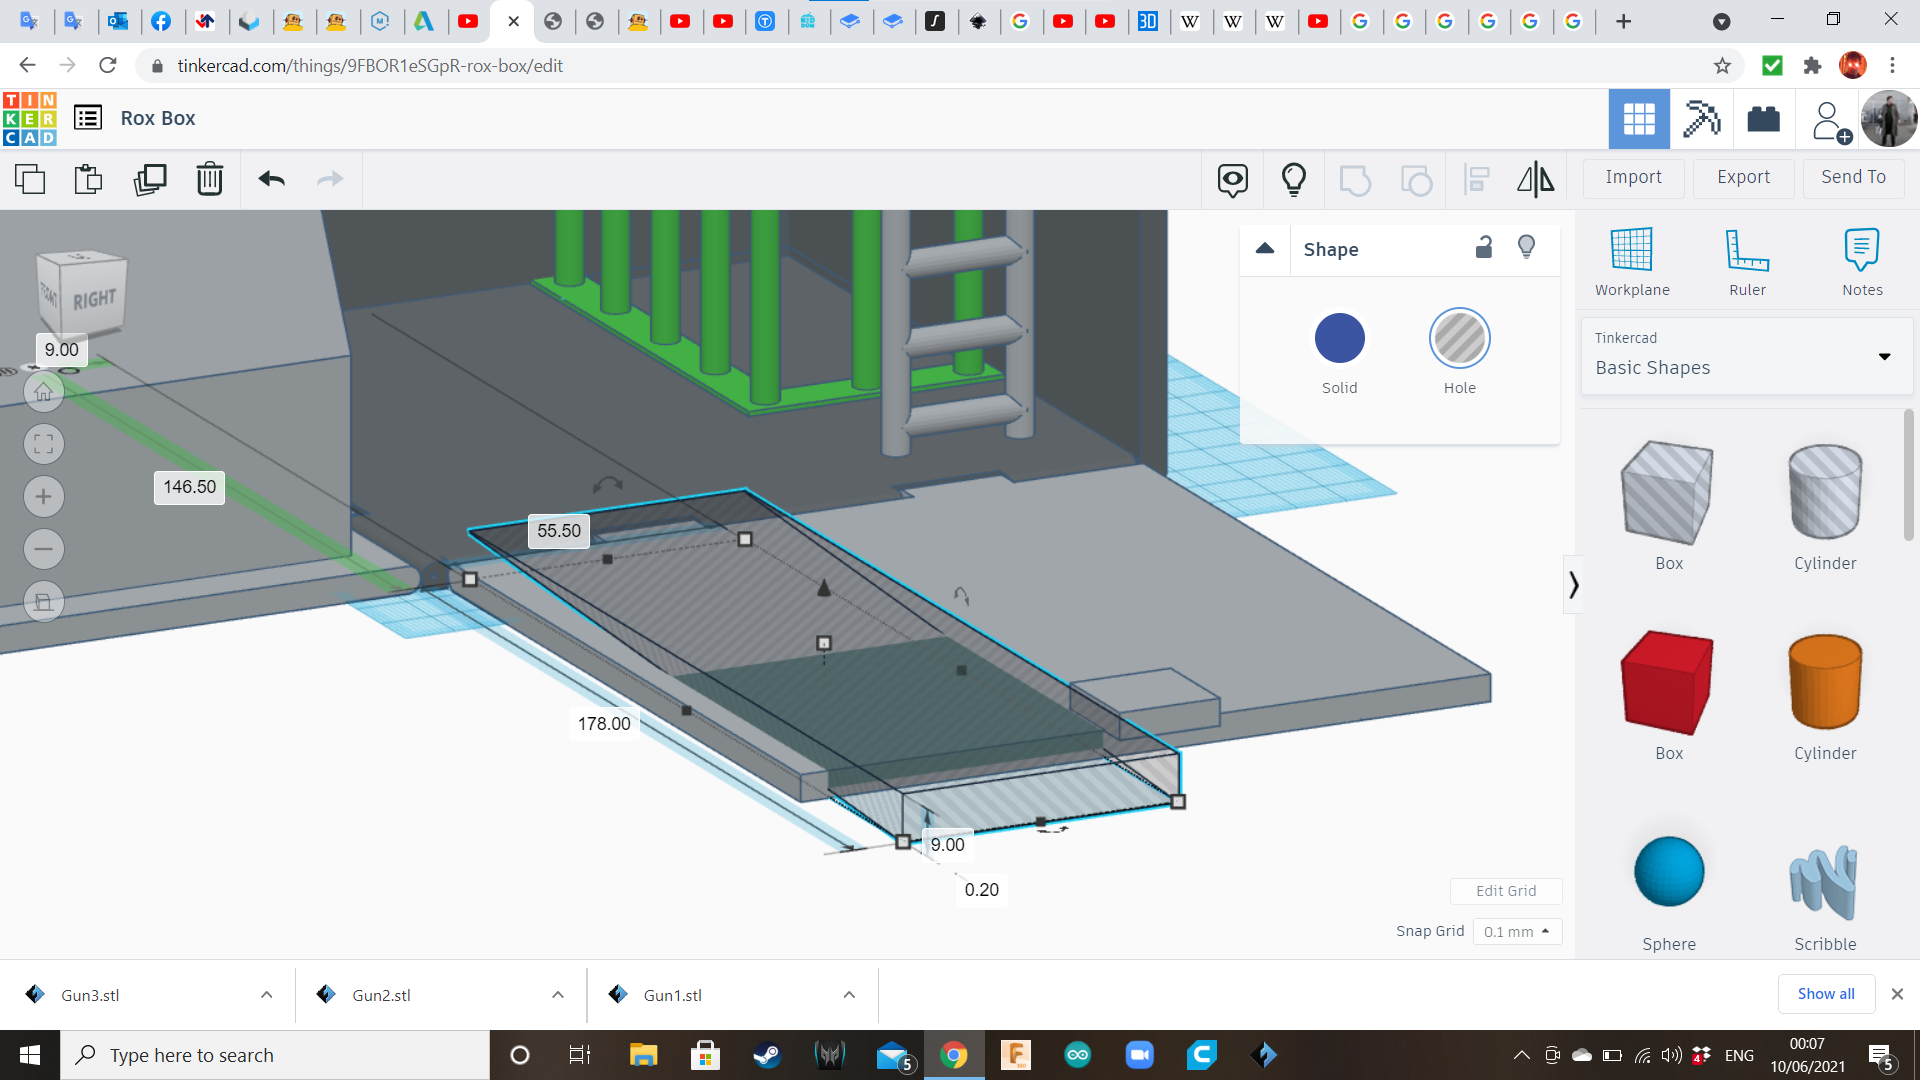Set shape to Hole

1459,339
